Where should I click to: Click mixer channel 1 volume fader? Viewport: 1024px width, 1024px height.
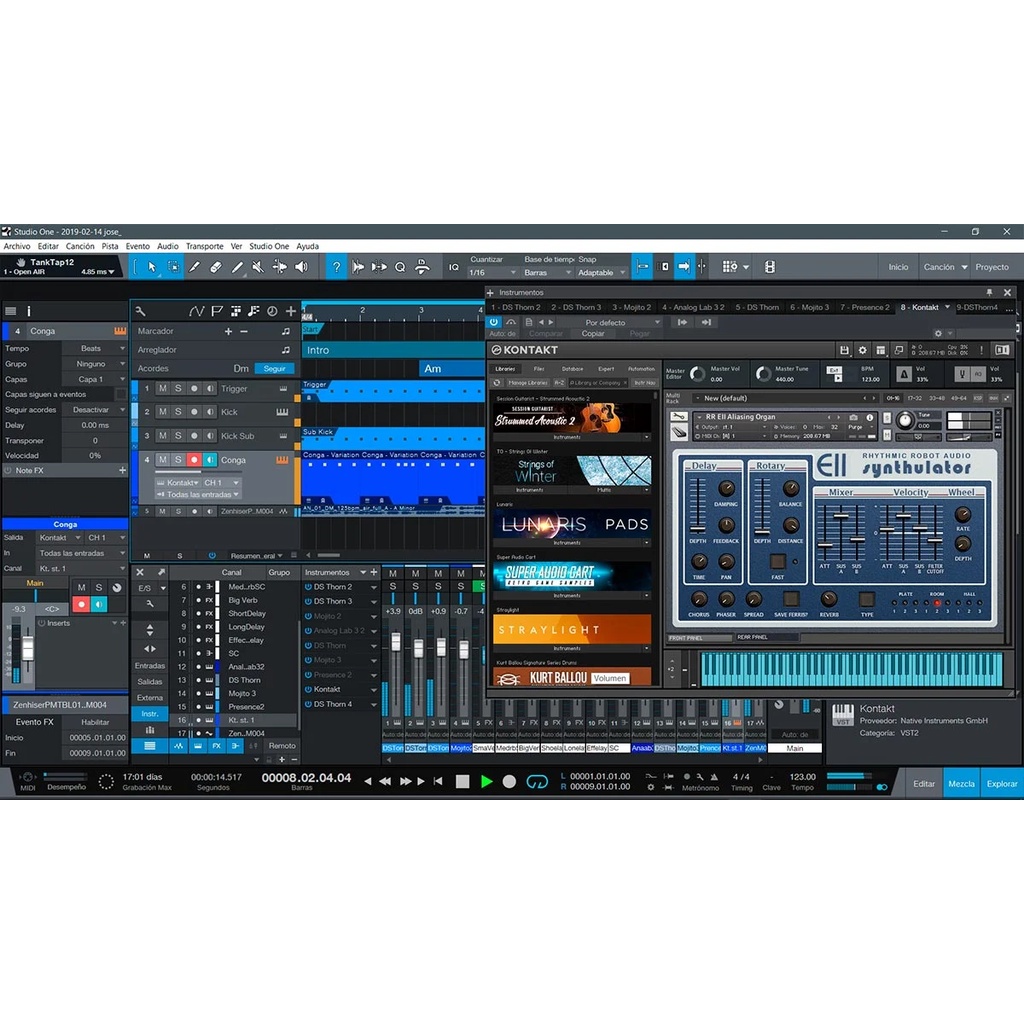click(x=396, y=641)
